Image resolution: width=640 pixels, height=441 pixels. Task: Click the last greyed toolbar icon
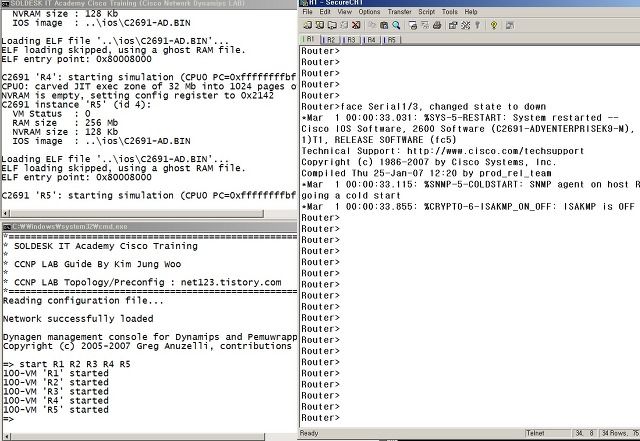click(x=509, y=25)
